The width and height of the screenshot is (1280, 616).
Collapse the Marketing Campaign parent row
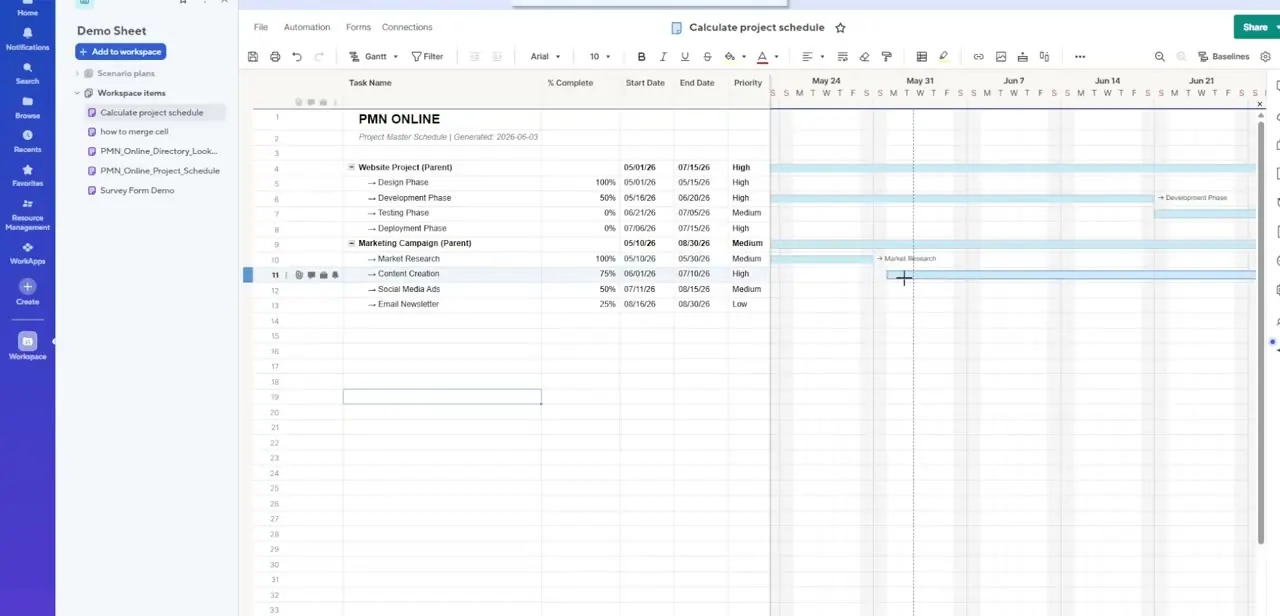(x=351, y=243)
